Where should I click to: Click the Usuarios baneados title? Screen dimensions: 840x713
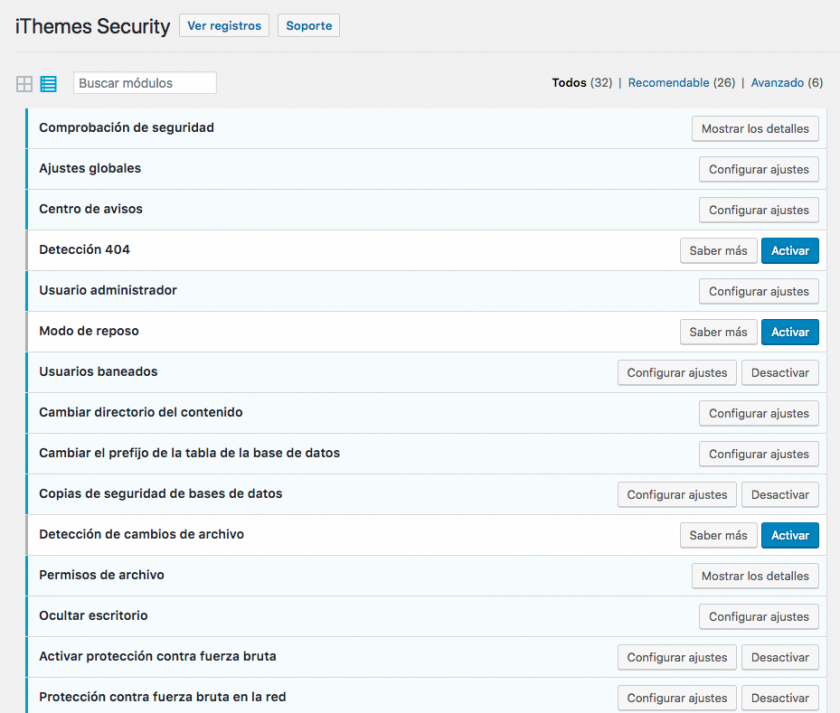[98, 372]
